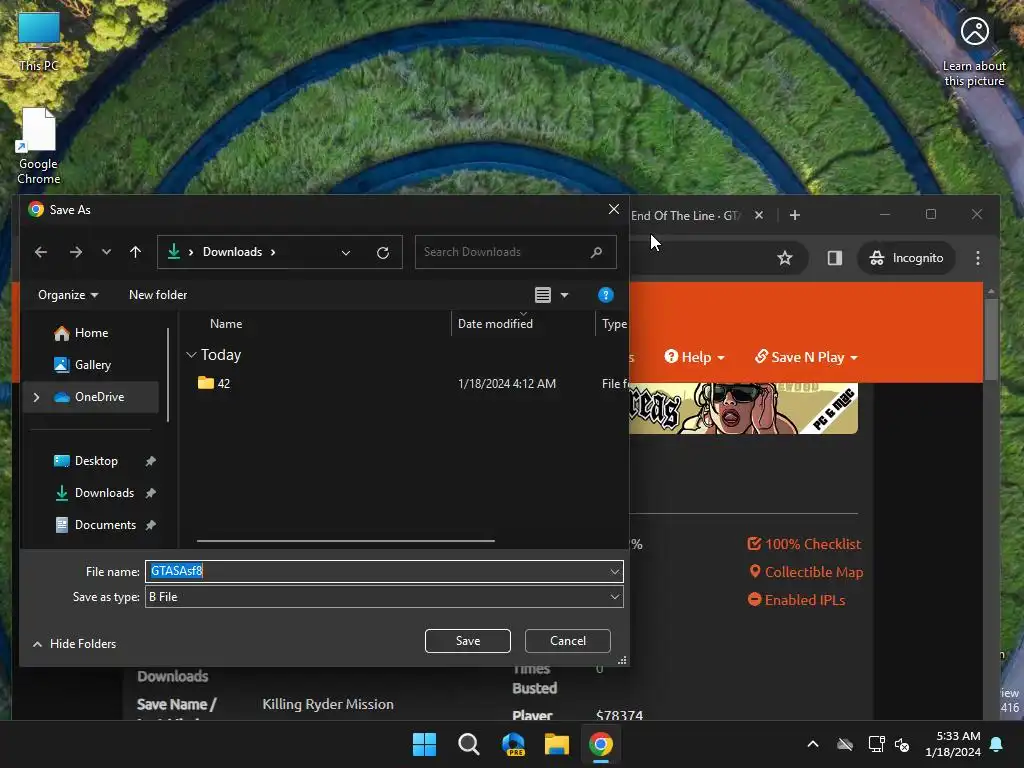This screenshot has height=768, width=1024.
Task: Select the This PC desktop icon
Action: point(39,41)
